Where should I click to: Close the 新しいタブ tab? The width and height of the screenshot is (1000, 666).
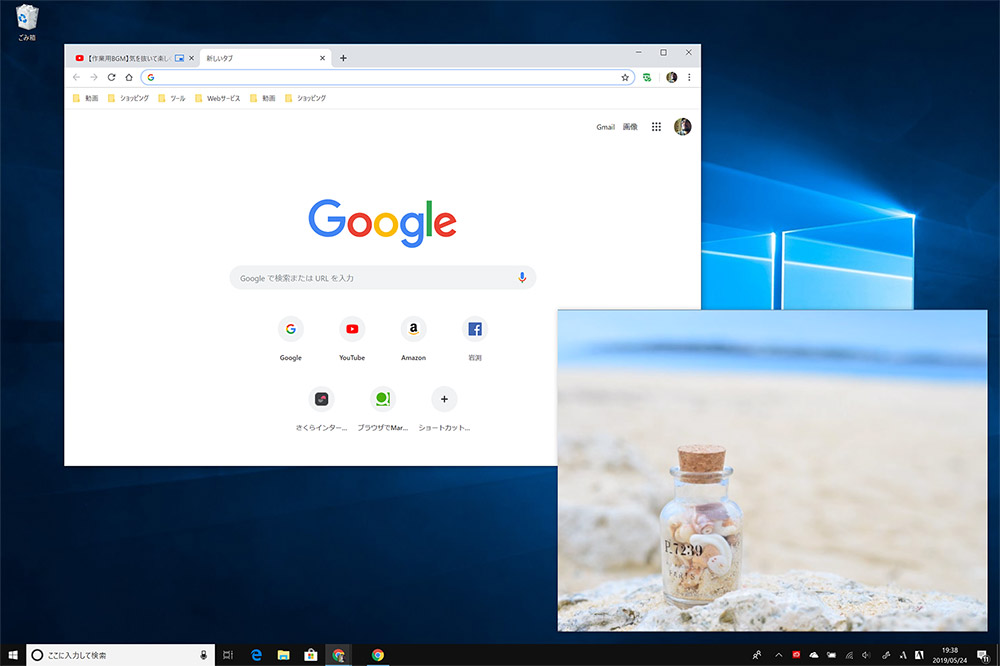[x=322, y=58]
